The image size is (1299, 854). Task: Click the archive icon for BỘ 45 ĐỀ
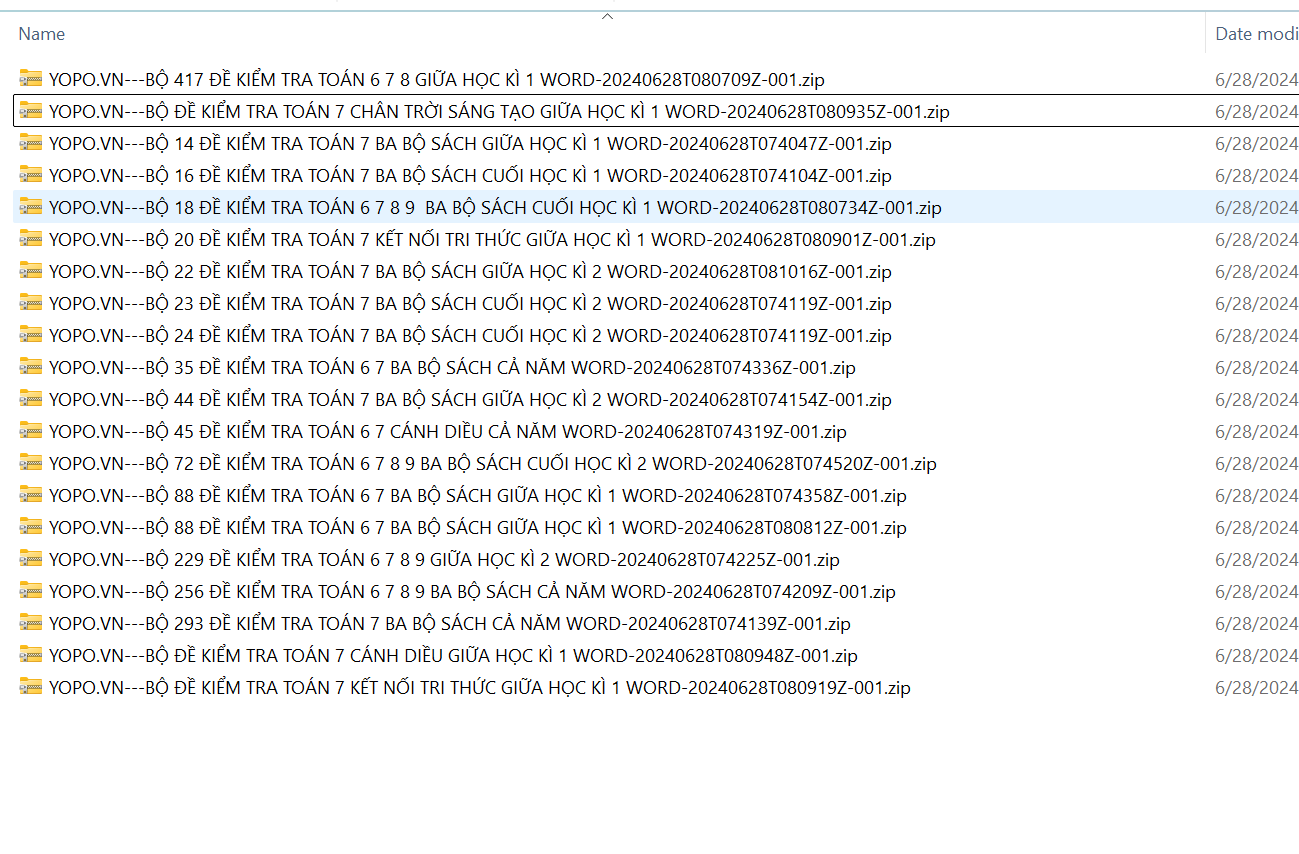(x=31, y=431)
